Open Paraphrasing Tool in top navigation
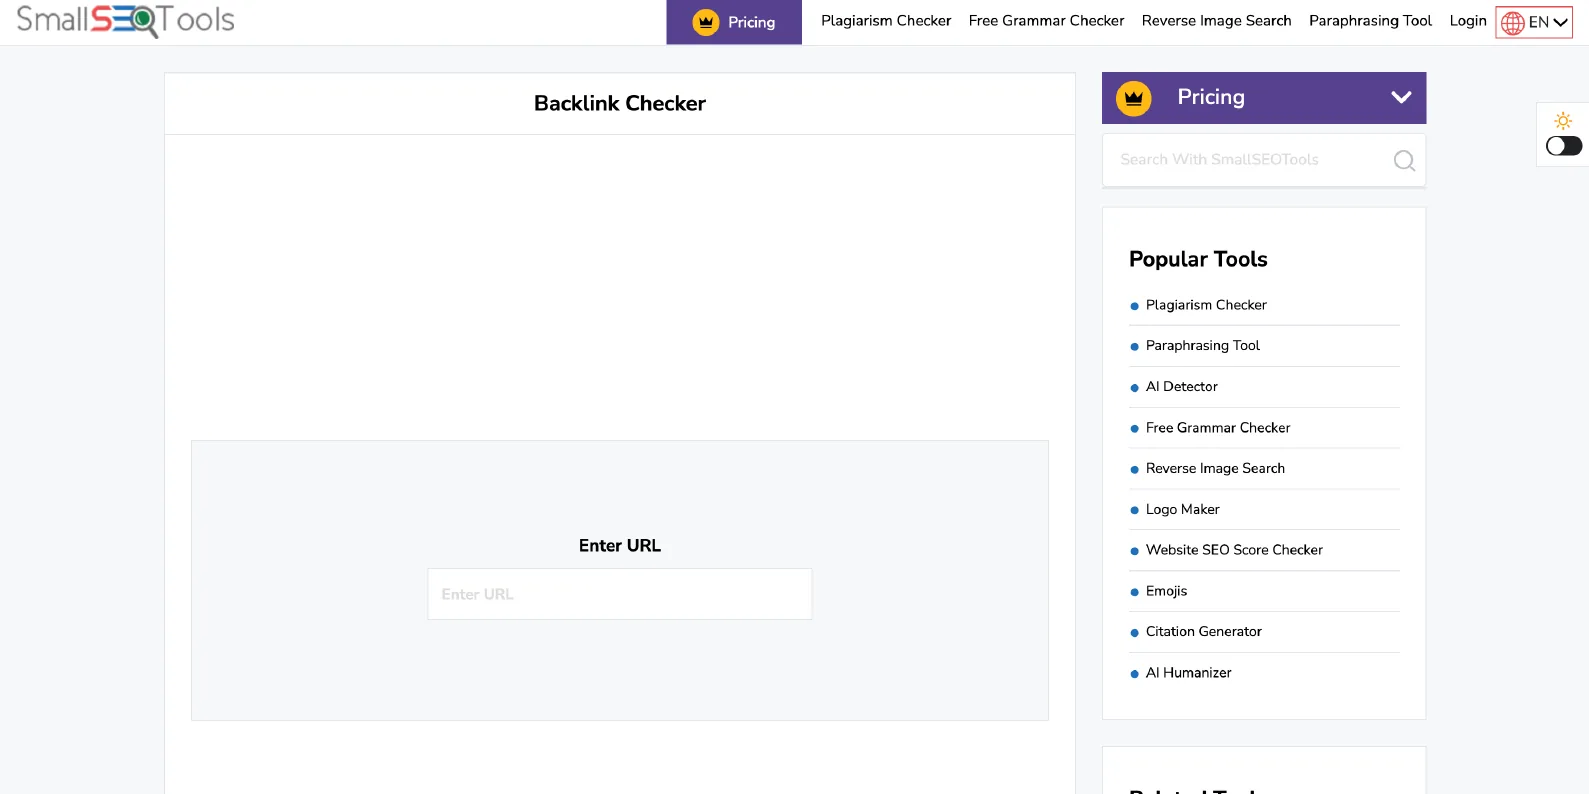 tap(1370, 21)
